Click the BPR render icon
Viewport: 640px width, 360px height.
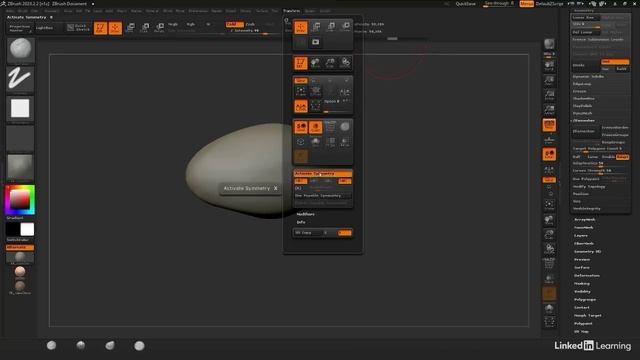[x=549, y=44]
